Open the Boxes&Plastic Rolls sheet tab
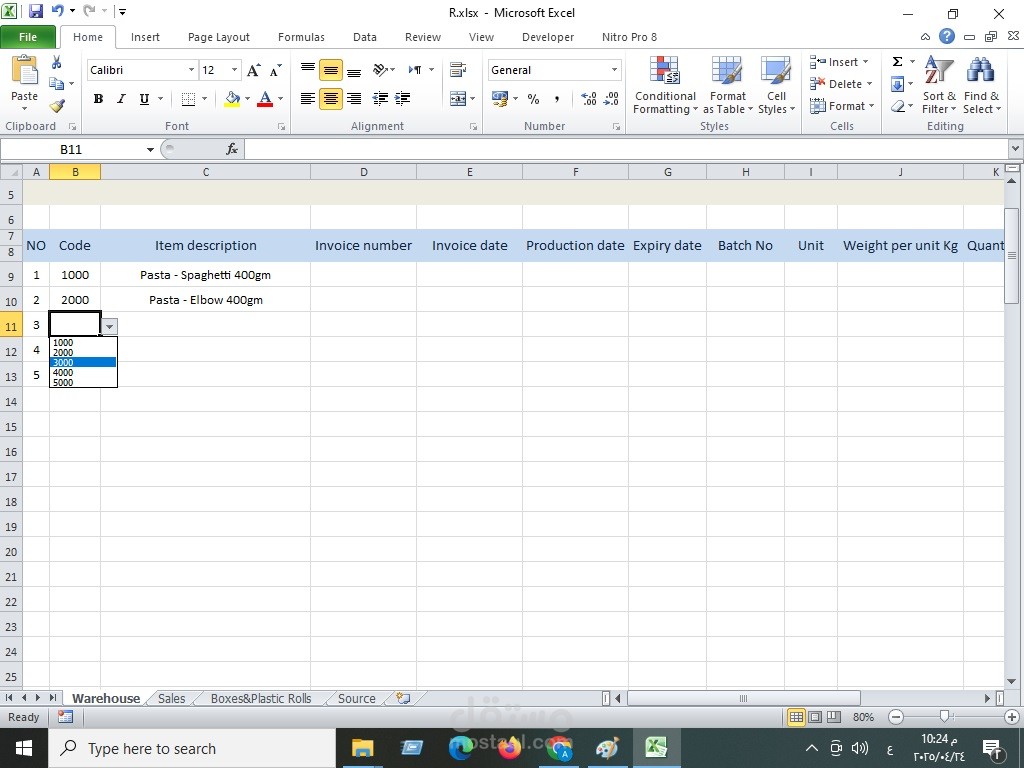This screenshot has width=1024, height=768. click(261, 699)
